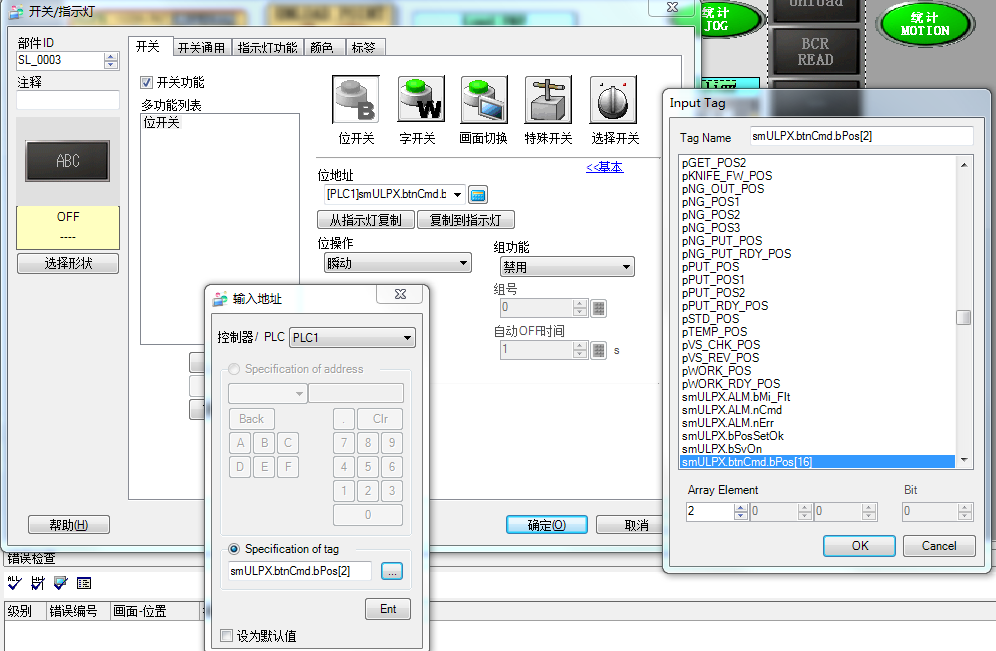The image size is (996, 651).
Task: Select pWORK_RDY_POS in the tag list
Action: click(731, 384)
